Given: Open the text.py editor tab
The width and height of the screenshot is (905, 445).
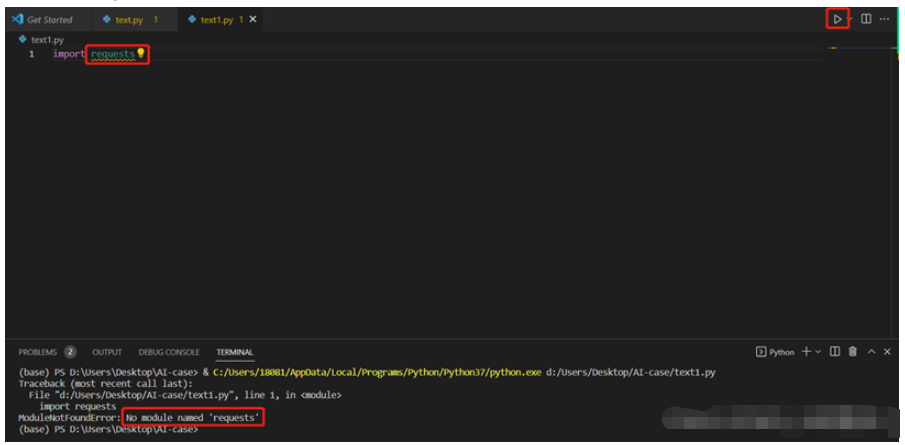Looking at the screenshot, I should [x=129, y=20].
